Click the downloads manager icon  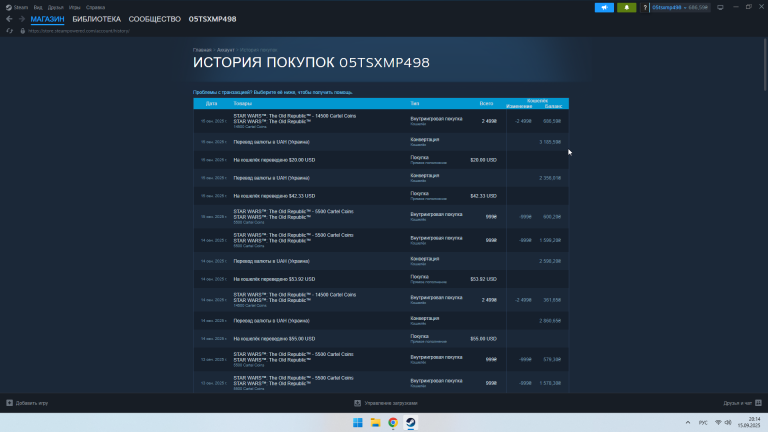[x=357, y=403]
